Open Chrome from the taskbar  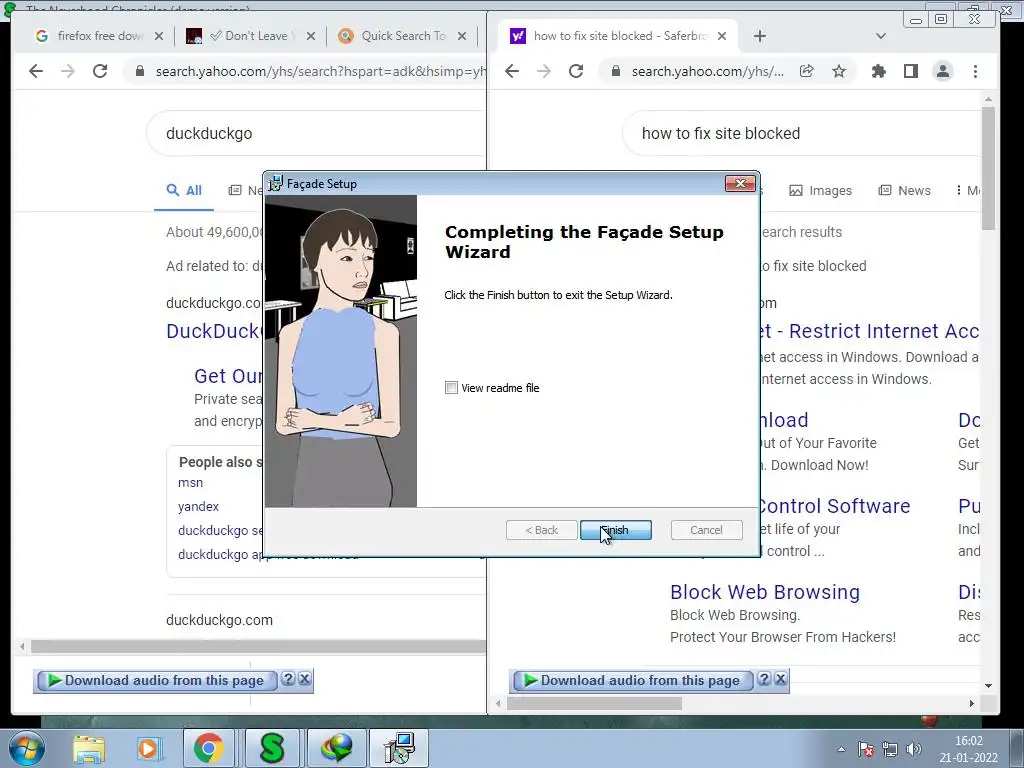[208, 748]
